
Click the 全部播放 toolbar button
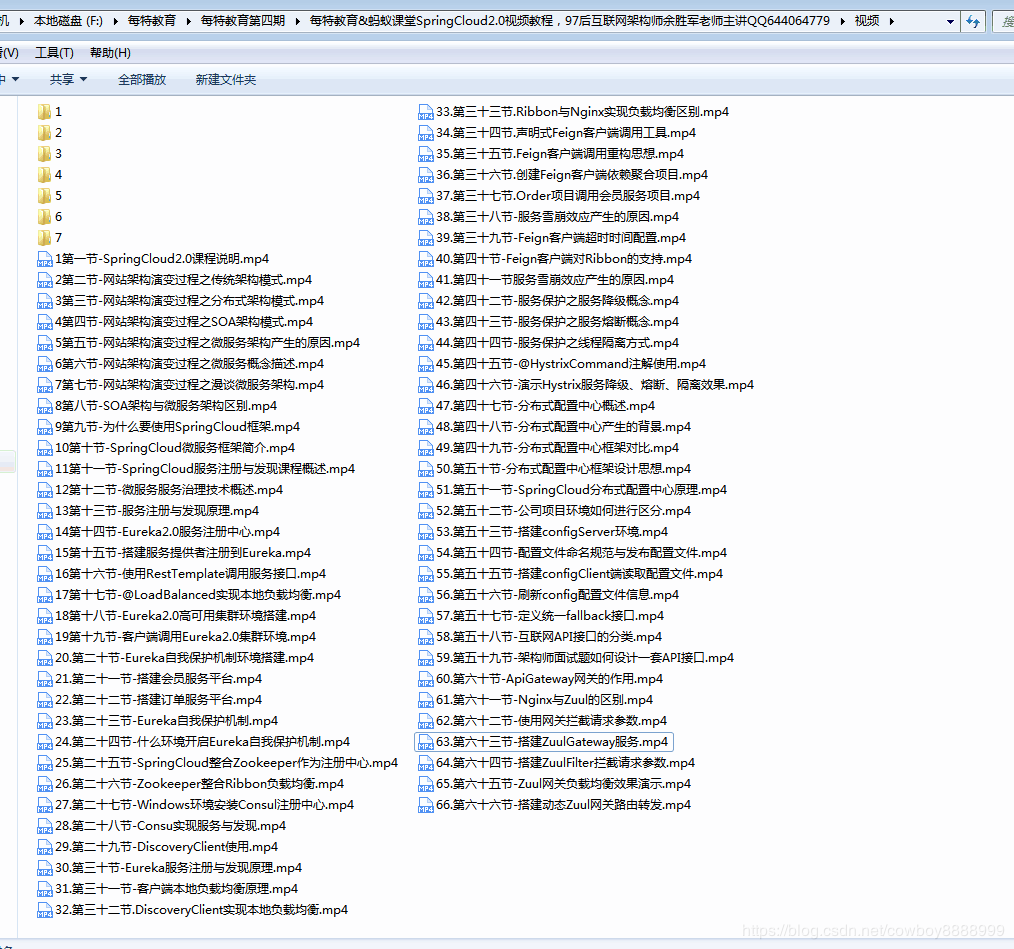tap(142, 80)
